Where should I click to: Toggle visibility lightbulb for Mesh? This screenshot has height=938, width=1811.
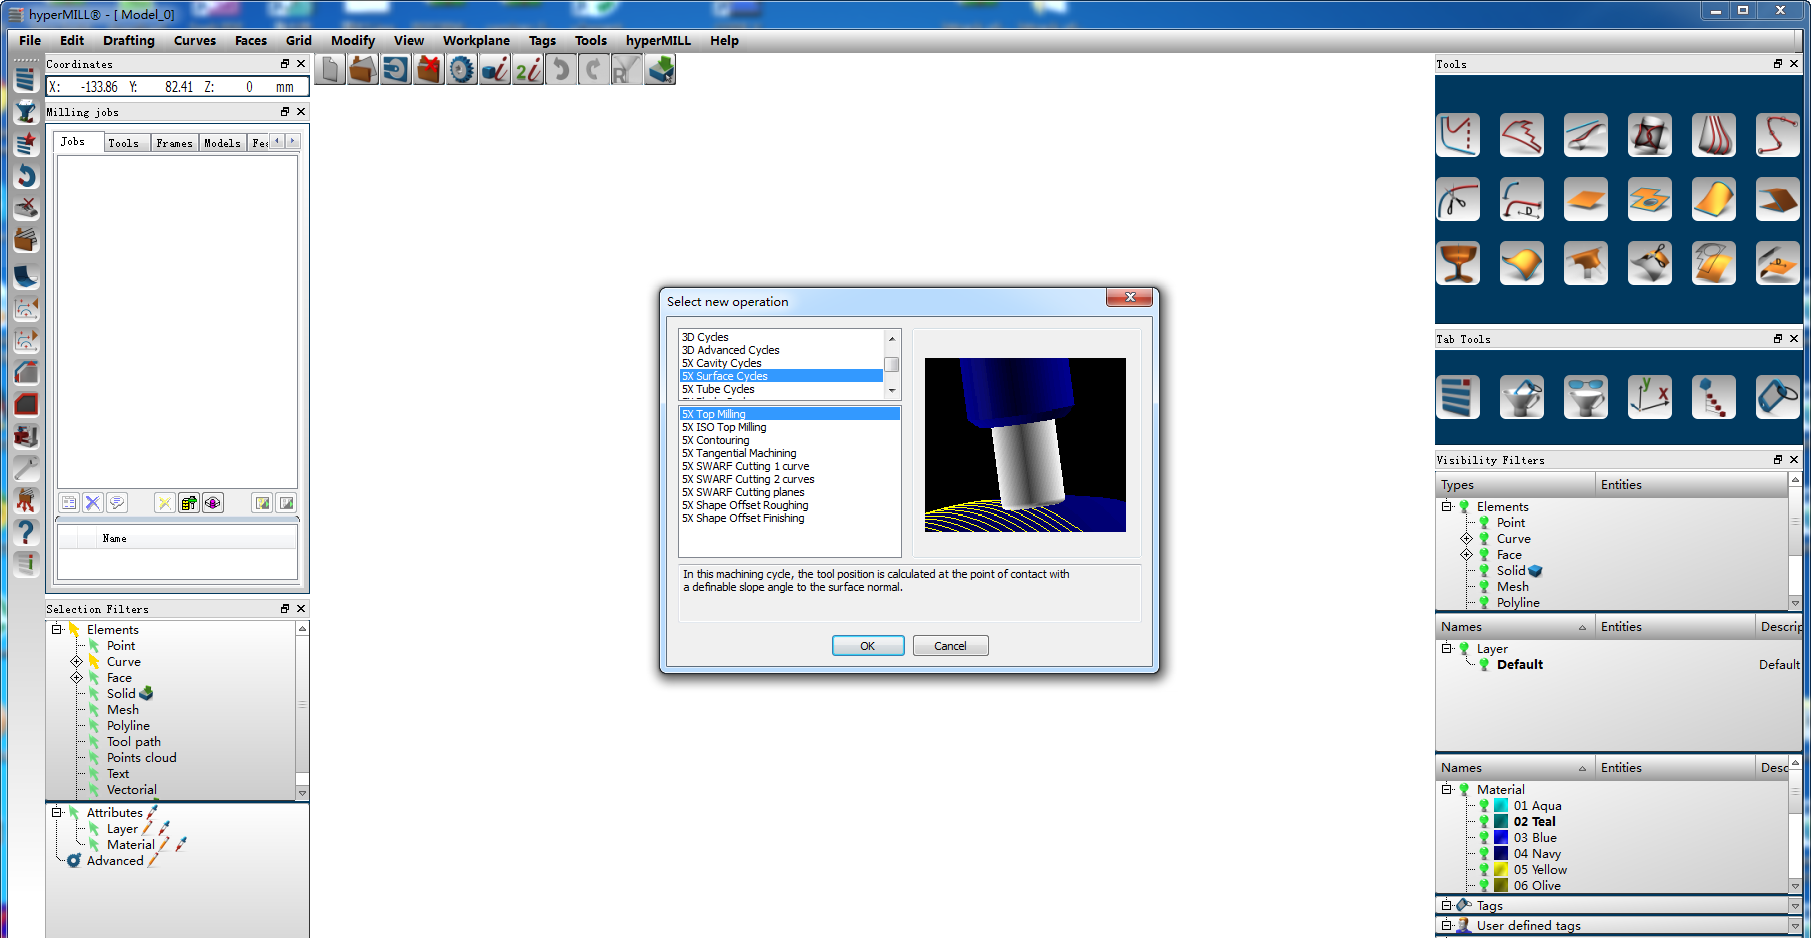[1484, 587]
